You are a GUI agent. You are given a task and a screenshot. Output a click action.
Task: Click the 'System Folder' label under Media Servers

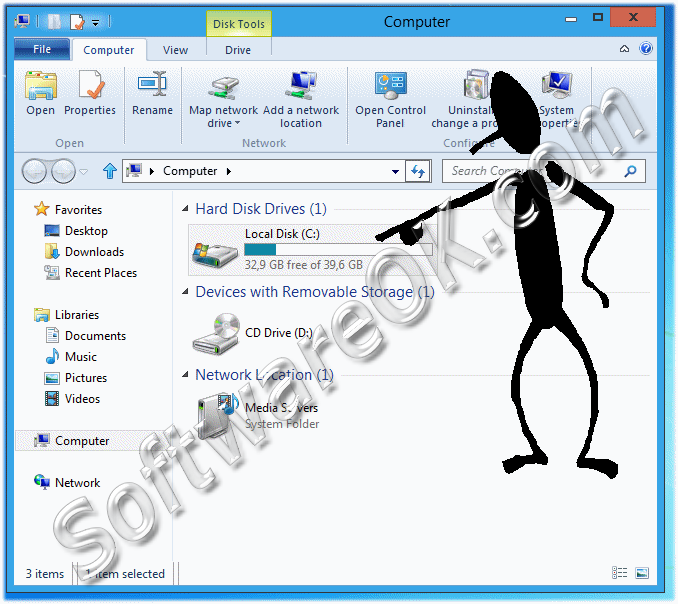(x=282, y=424)
